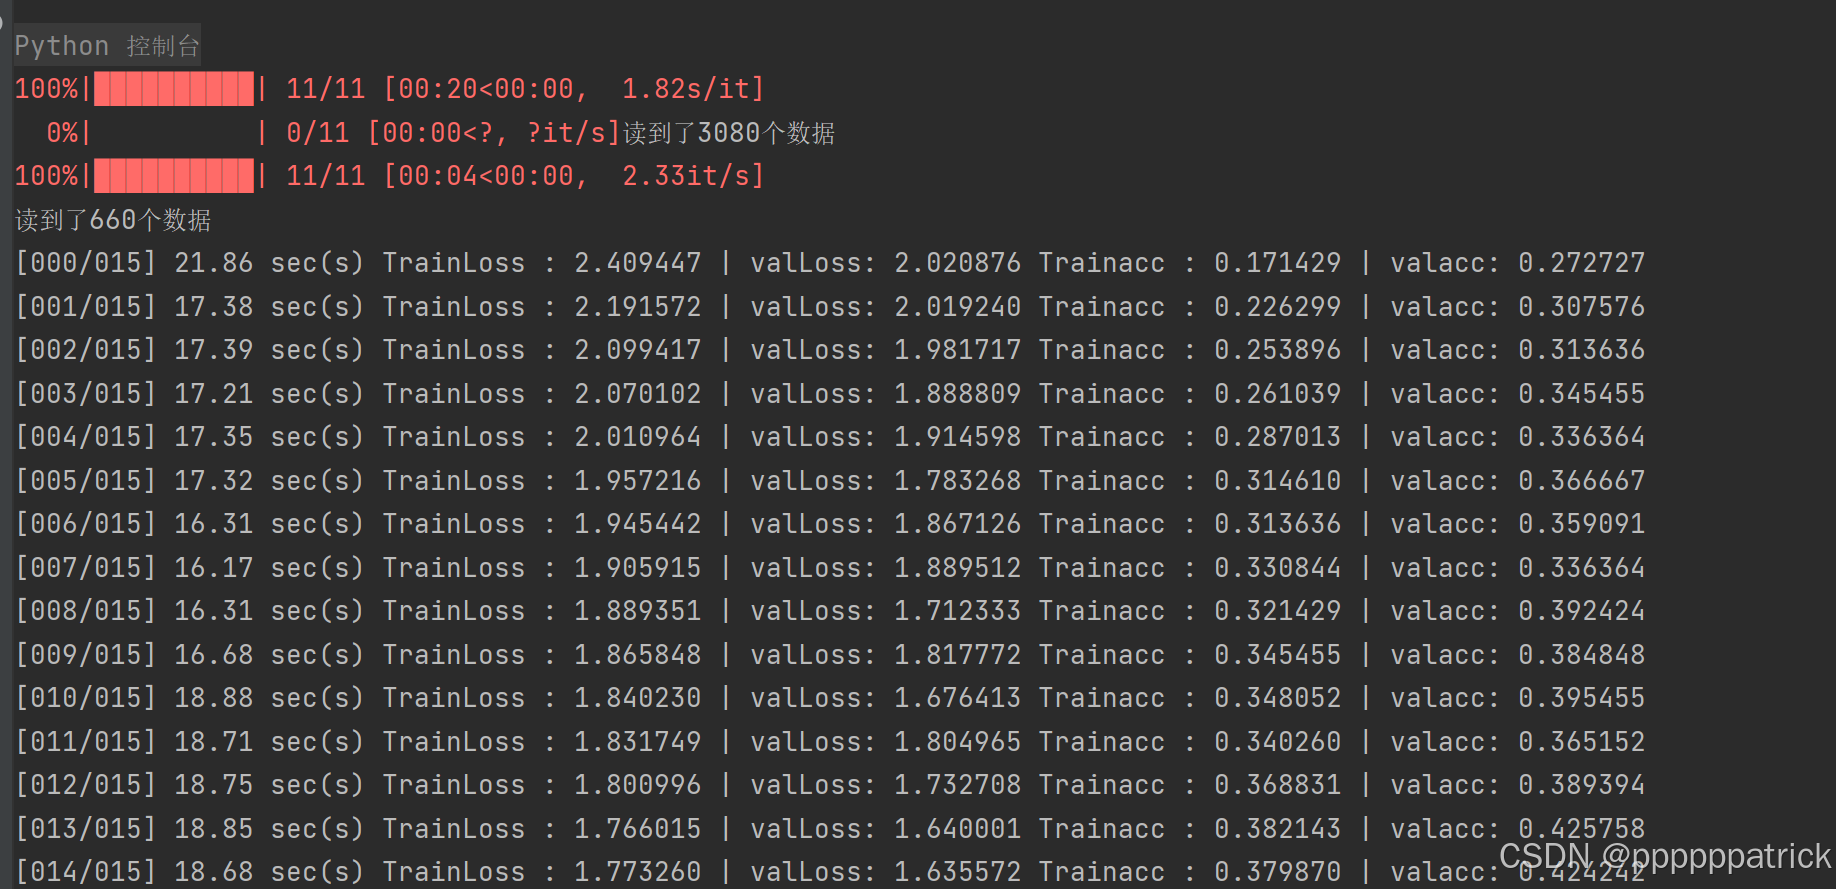Click valacc value 0.345455
This screenshot has width=1836, height=889.
[1582, 394]
